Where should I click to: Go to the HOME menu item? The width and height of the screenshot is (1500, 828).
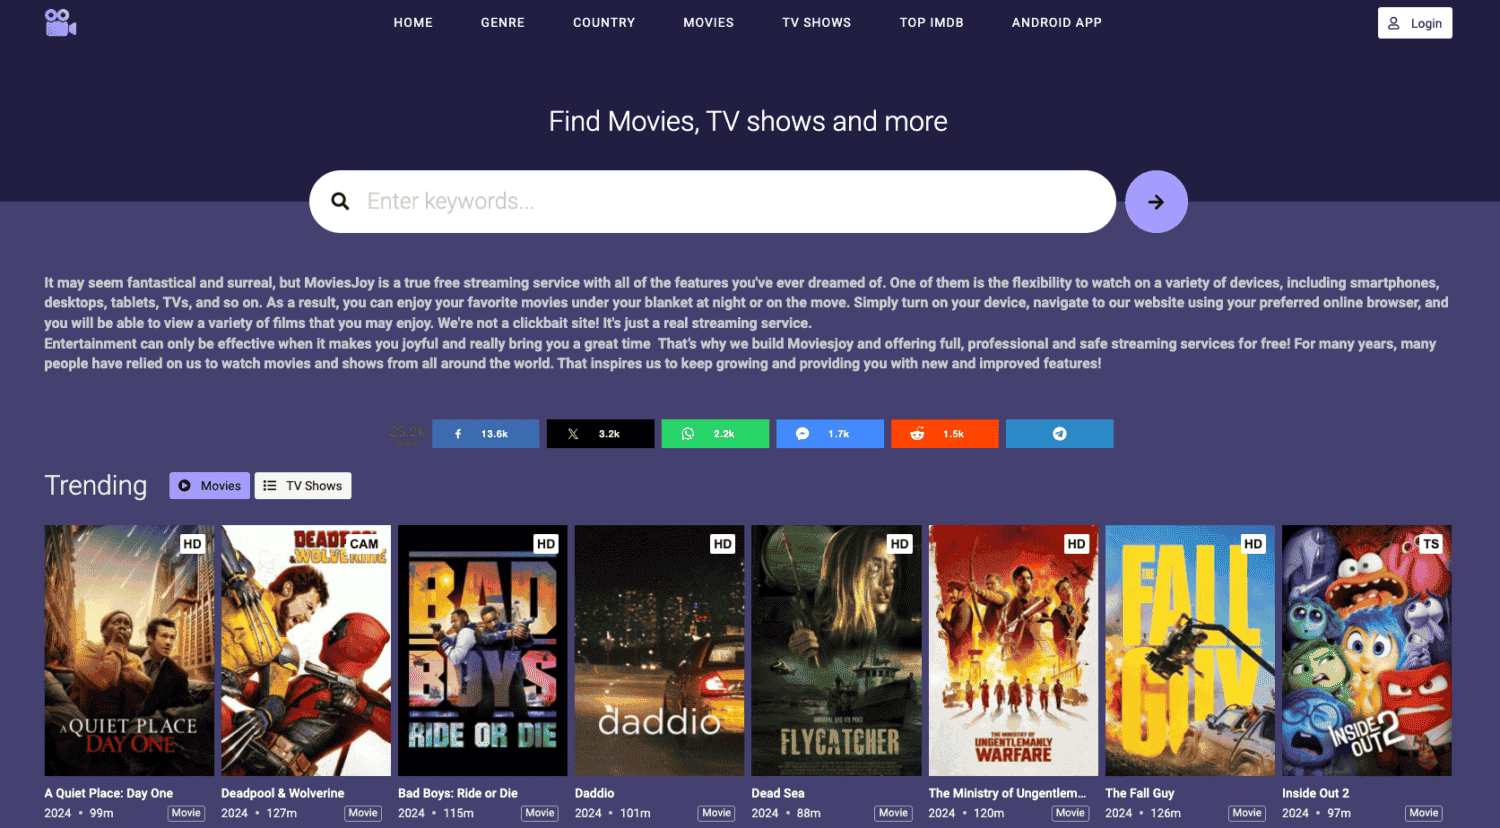[x=413, y=22]
